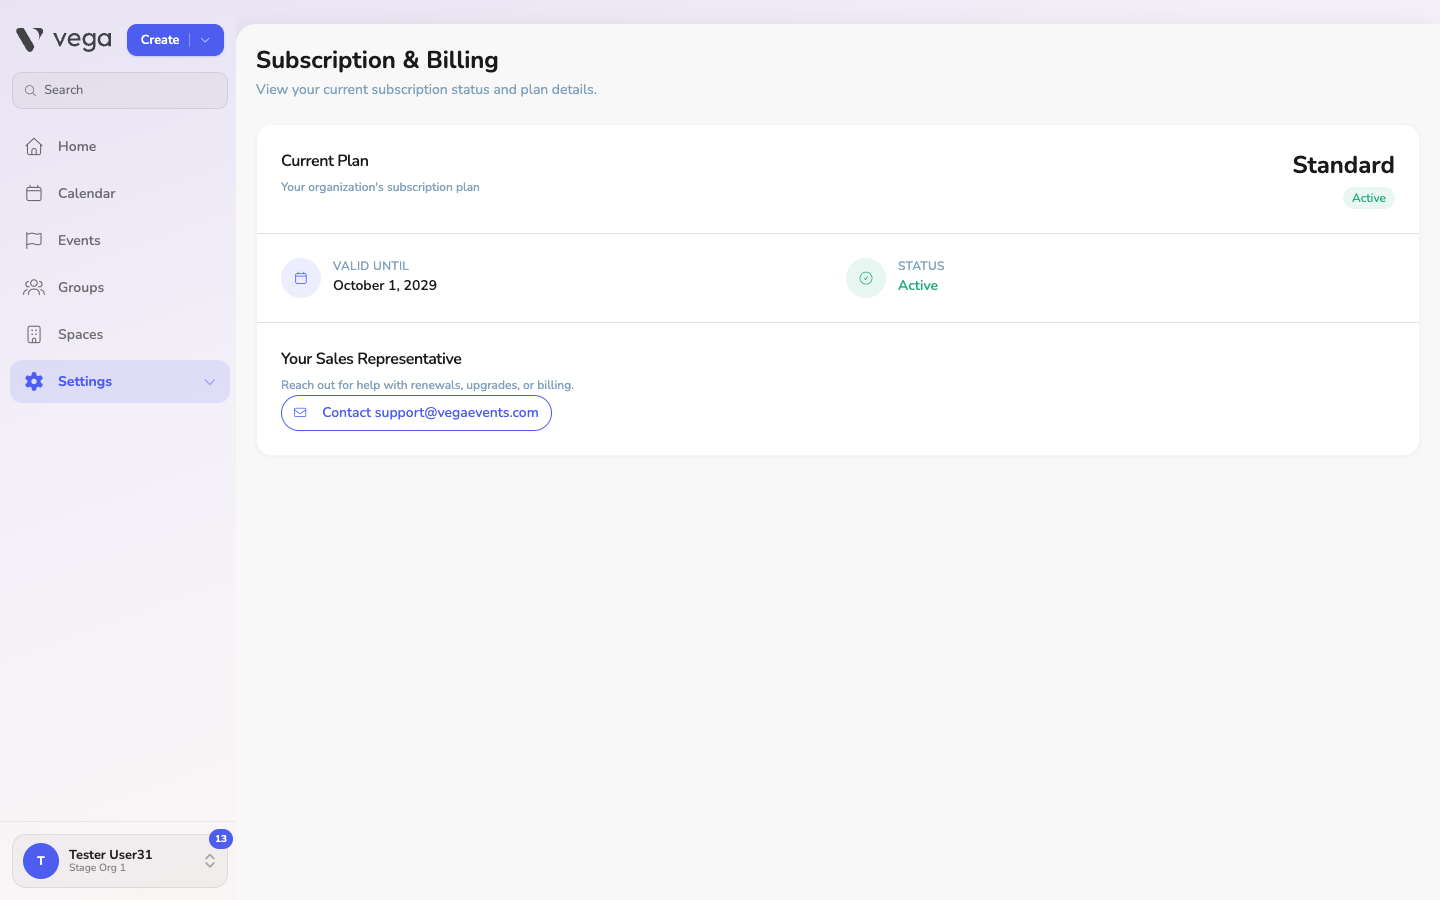
Task: Click the Calendar sidebar icon
Action: pos(34,194)
